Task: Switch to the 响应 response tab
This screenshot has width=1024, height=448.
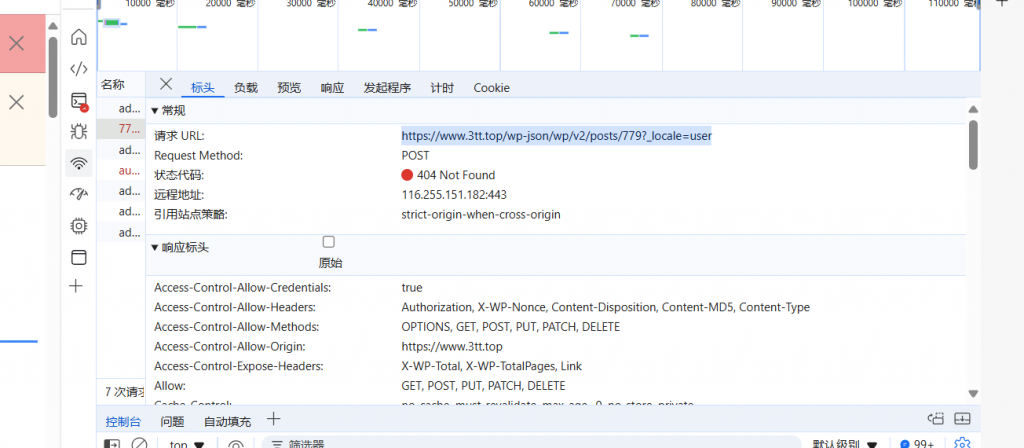Action: pyautogui.click(x=332, y=88)
